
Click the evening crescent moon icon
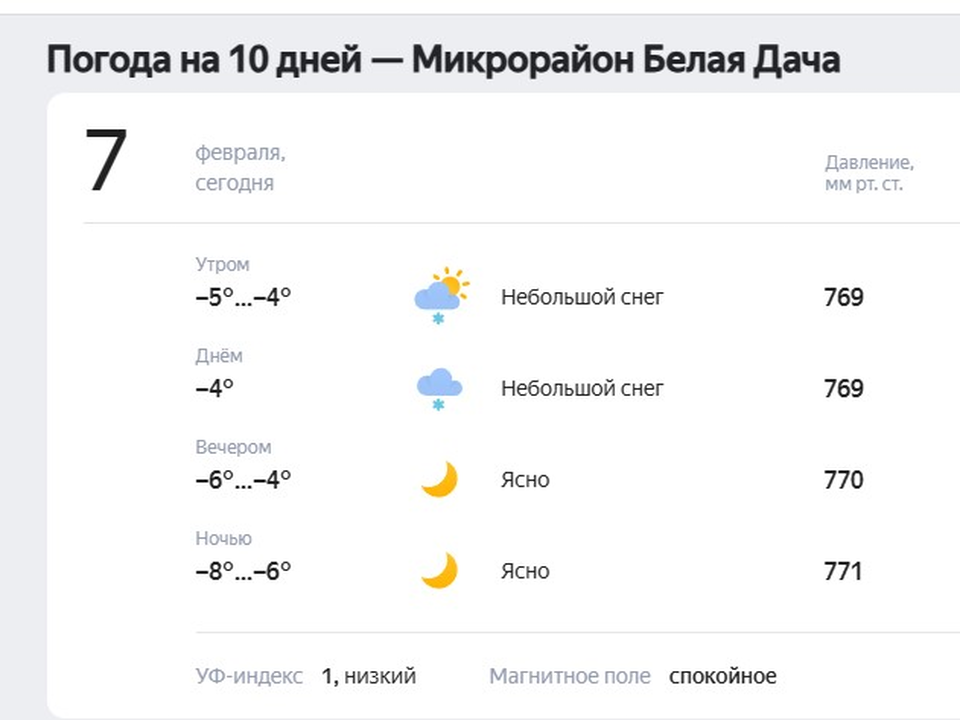pos(440,479)
